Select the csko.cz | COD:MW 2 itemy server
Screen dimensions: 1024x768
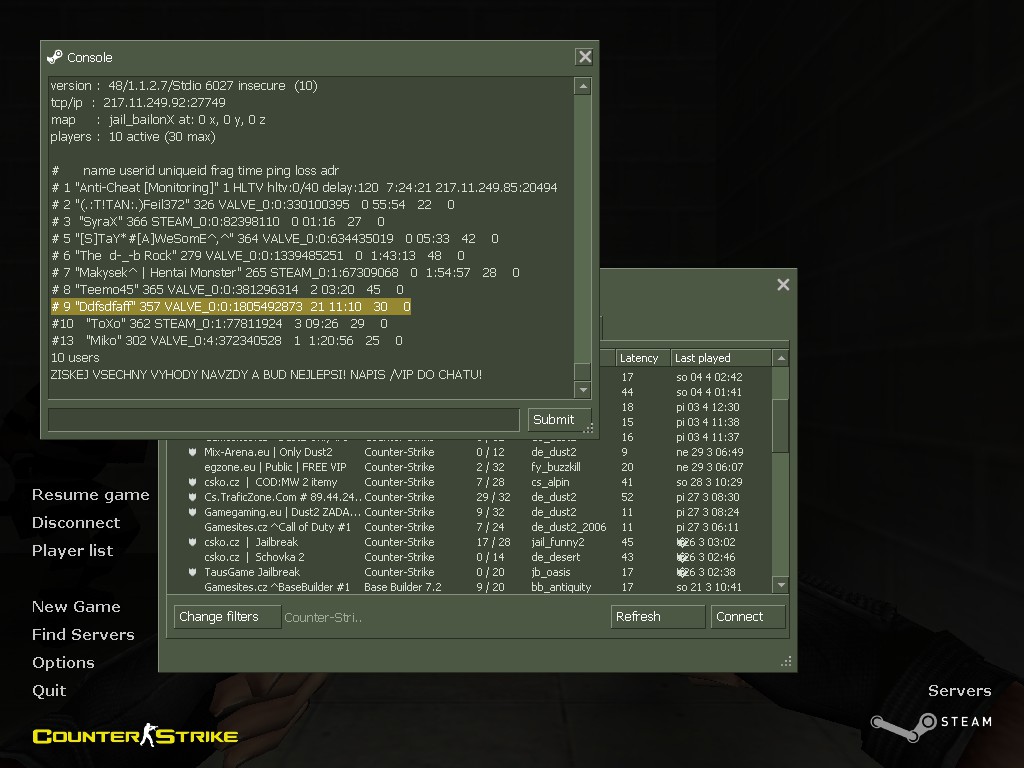click(470, 482)
